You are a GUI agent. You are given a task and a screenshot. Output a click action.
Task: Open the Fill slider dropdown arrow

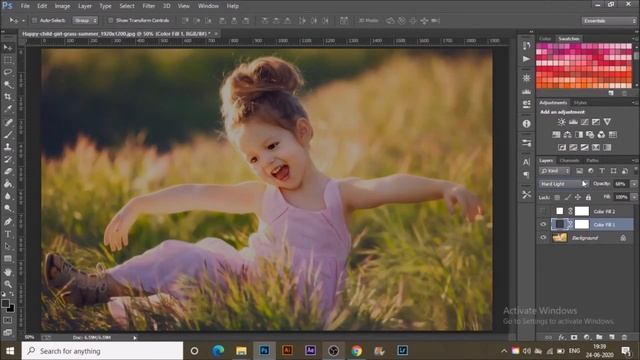click(x=634, y=197)
